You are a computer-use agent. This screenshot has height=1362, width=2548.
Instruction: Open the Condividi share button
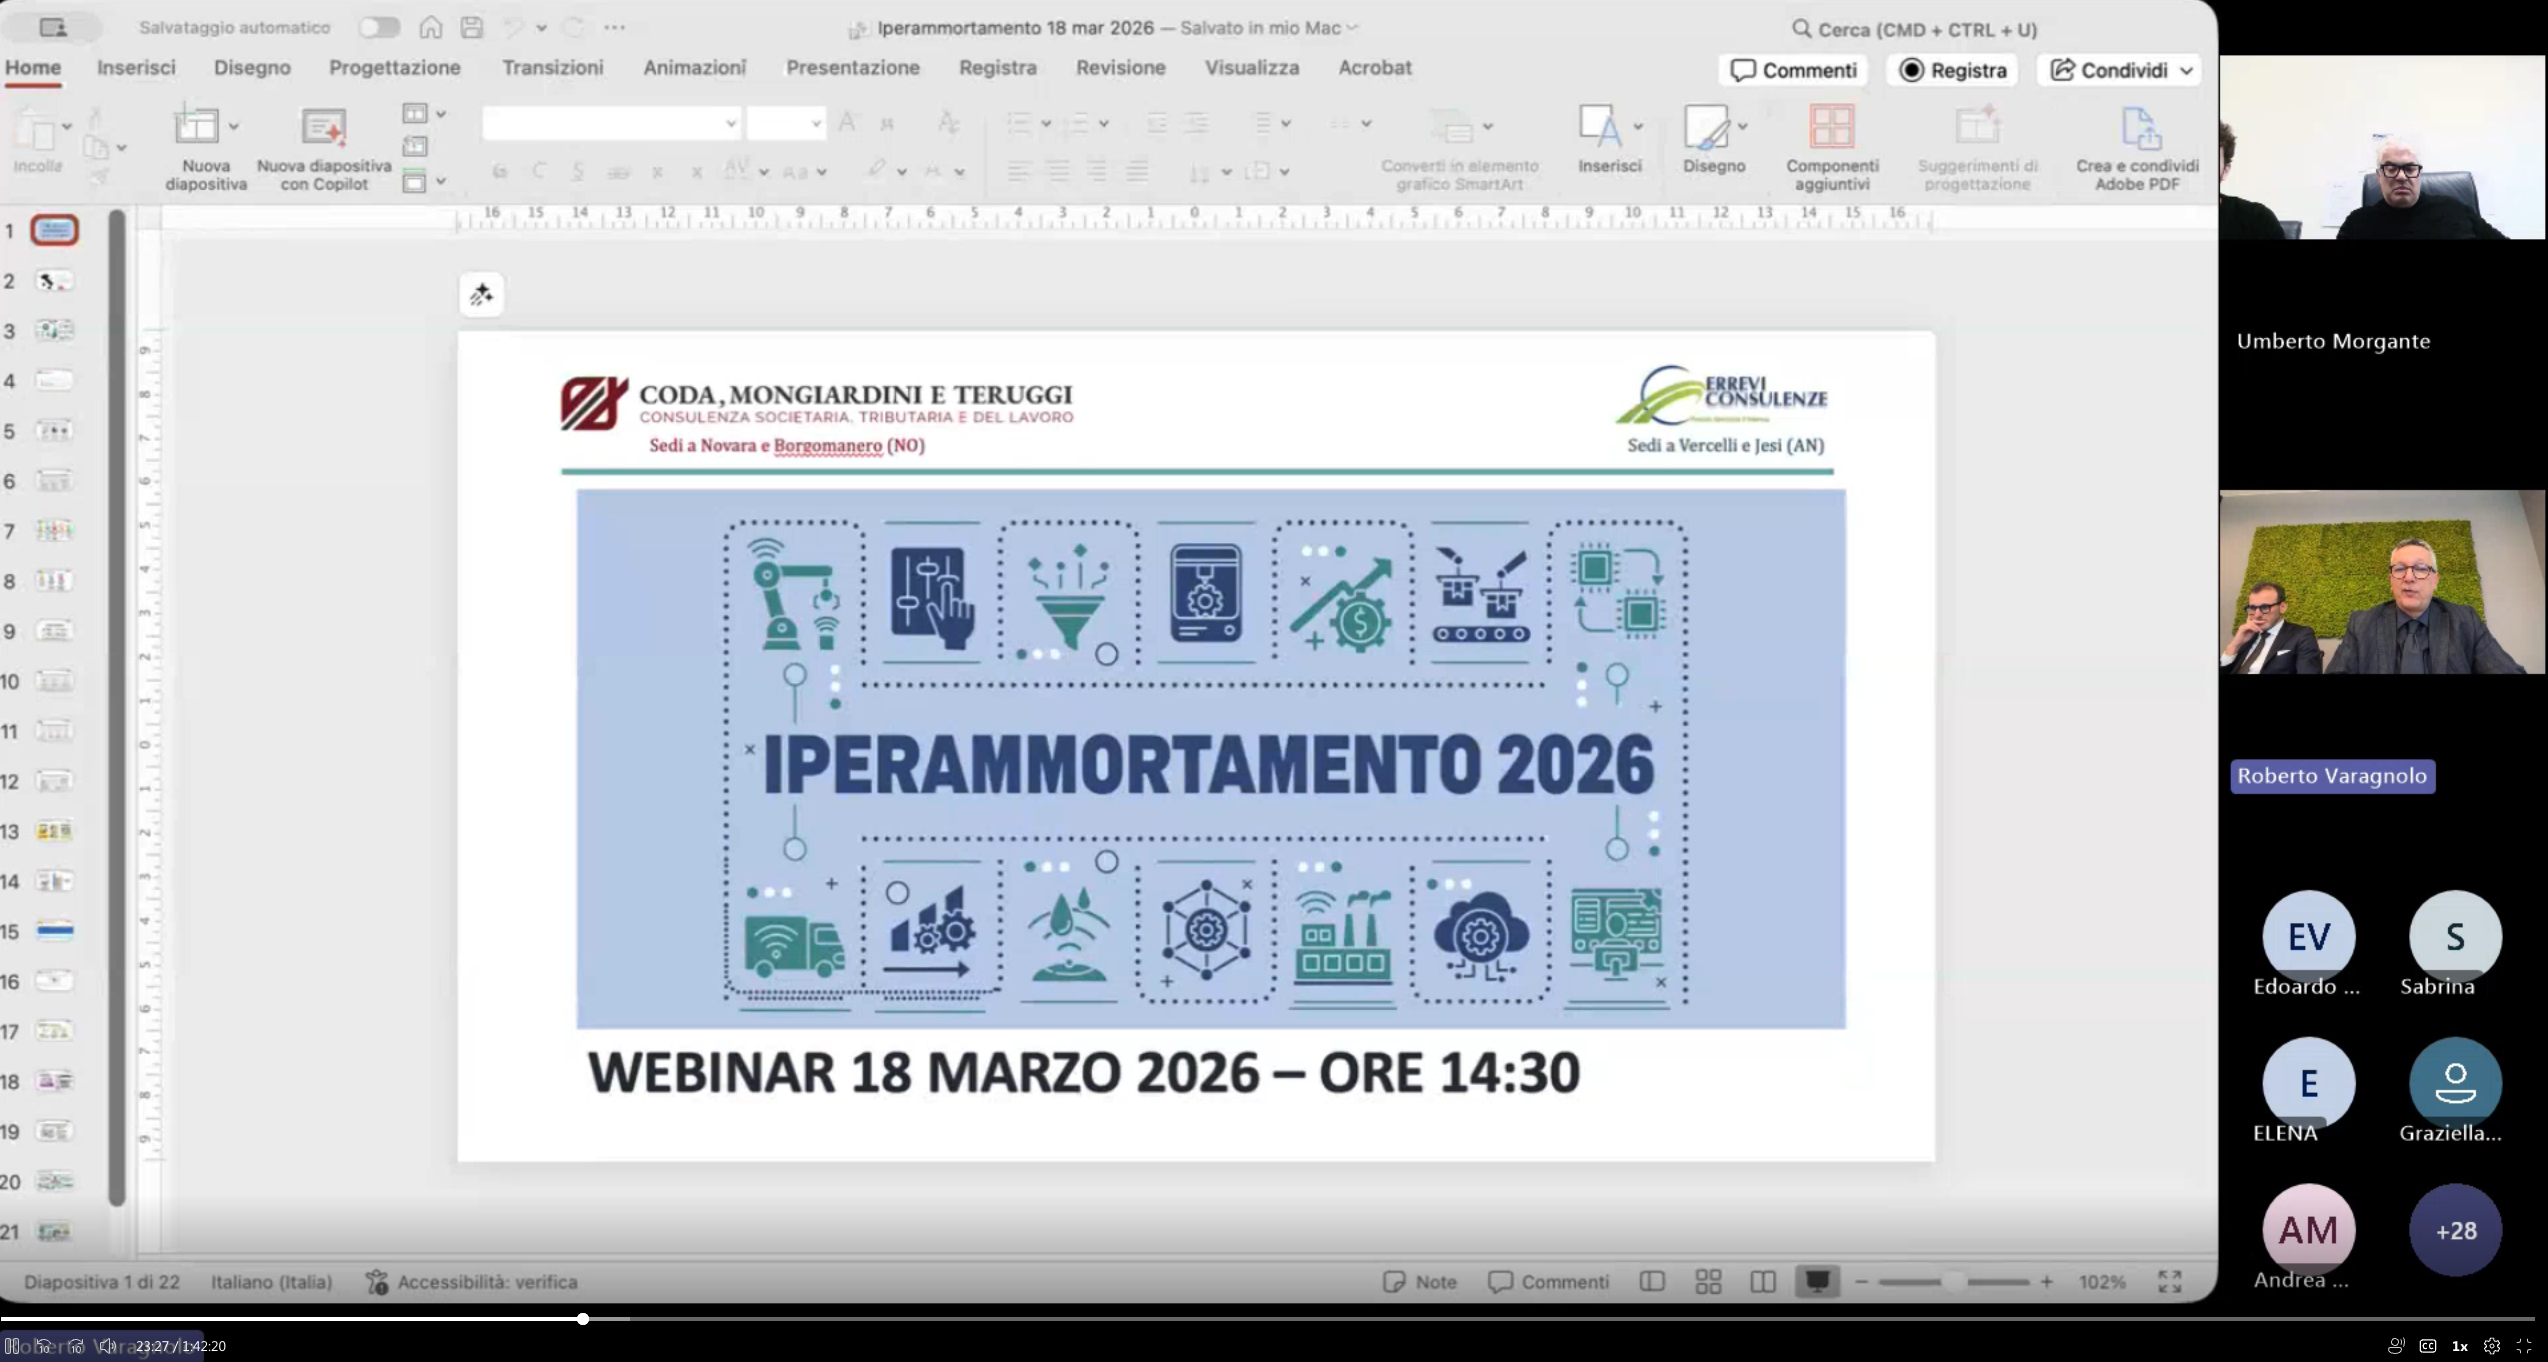2120,70
